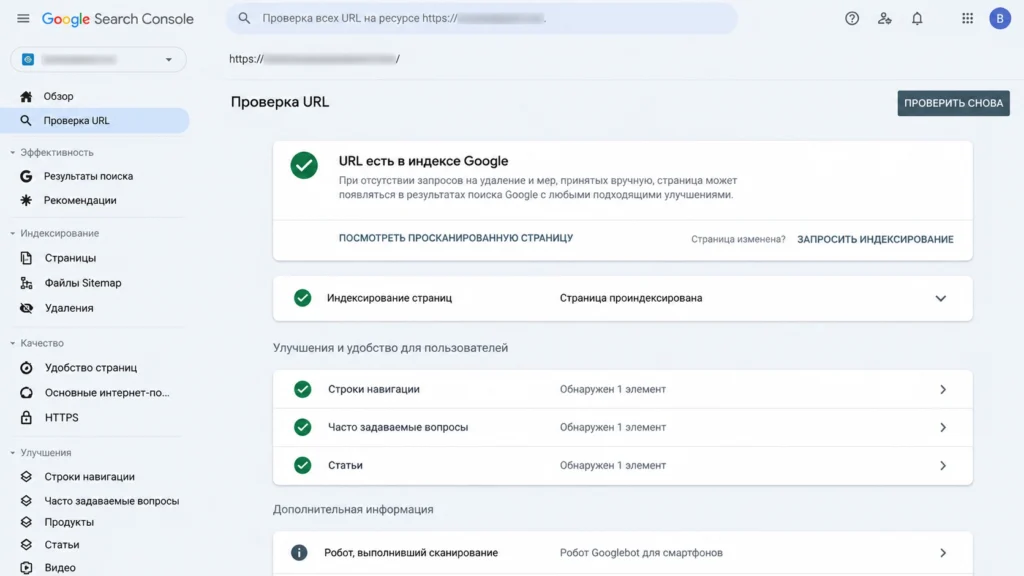Click the Файлы Sitemap icon
1024x576 pixels.
[x=26, y=283]
